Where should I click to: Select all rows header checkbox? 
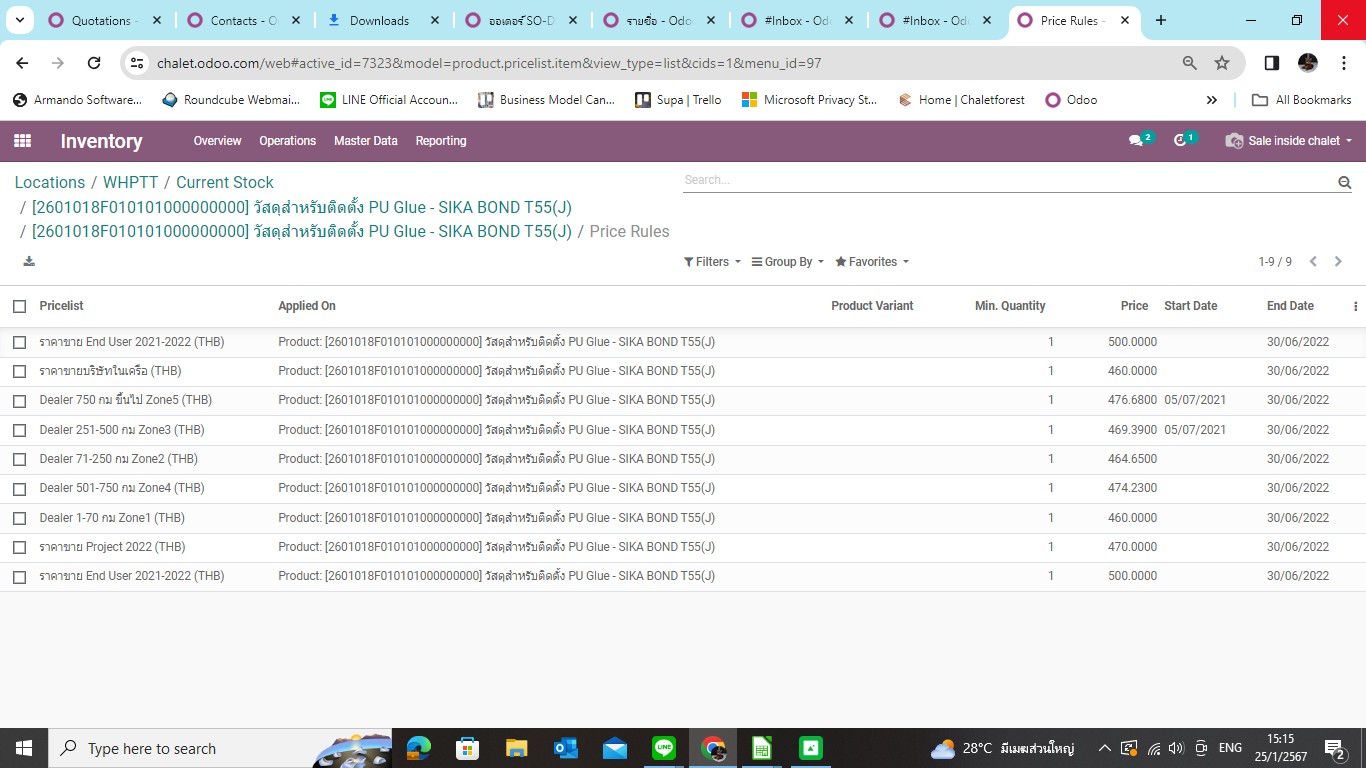[x=19, y=306]
